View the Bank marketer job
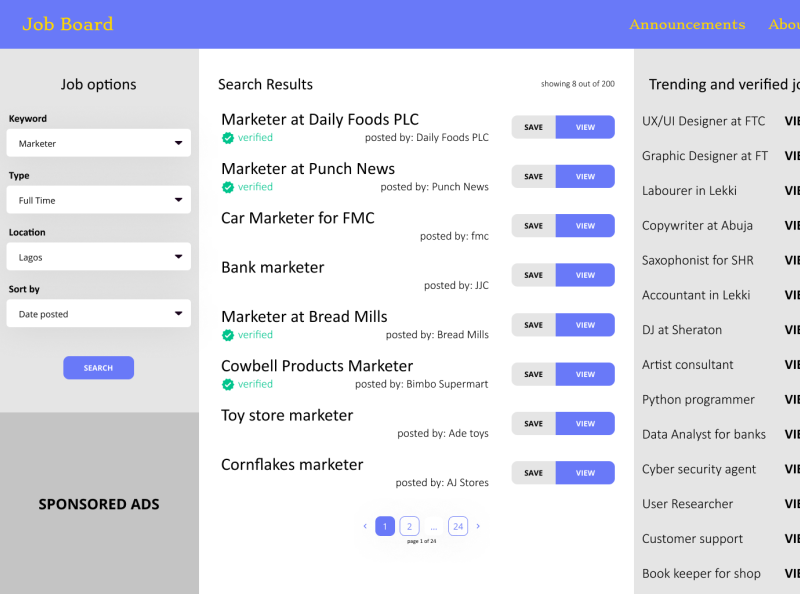 point(585,275)
